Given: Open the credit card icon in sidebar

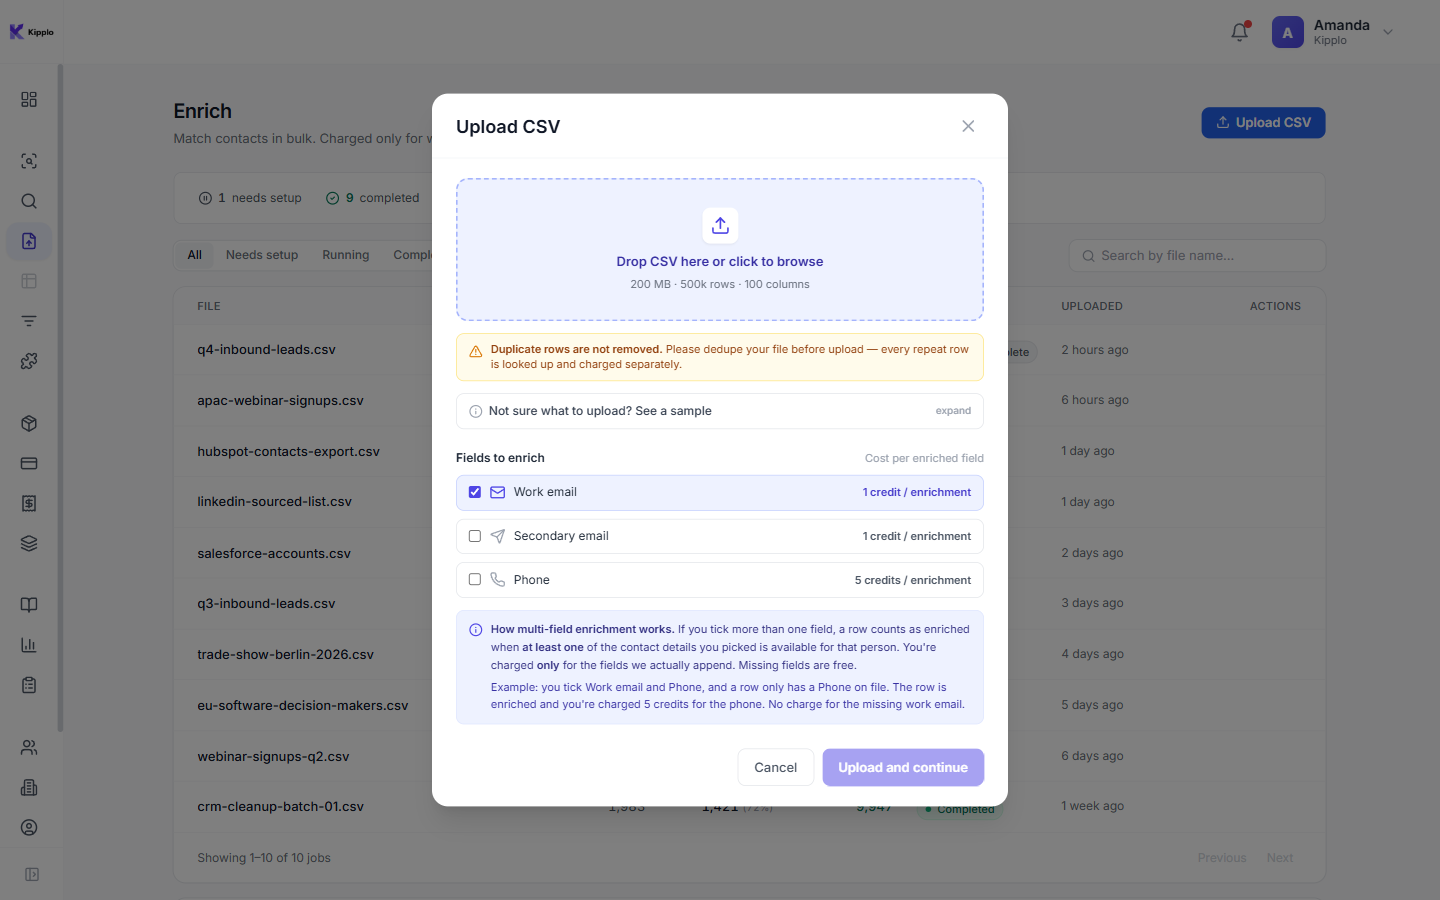Looking at the screenshot, I should 29,463.
